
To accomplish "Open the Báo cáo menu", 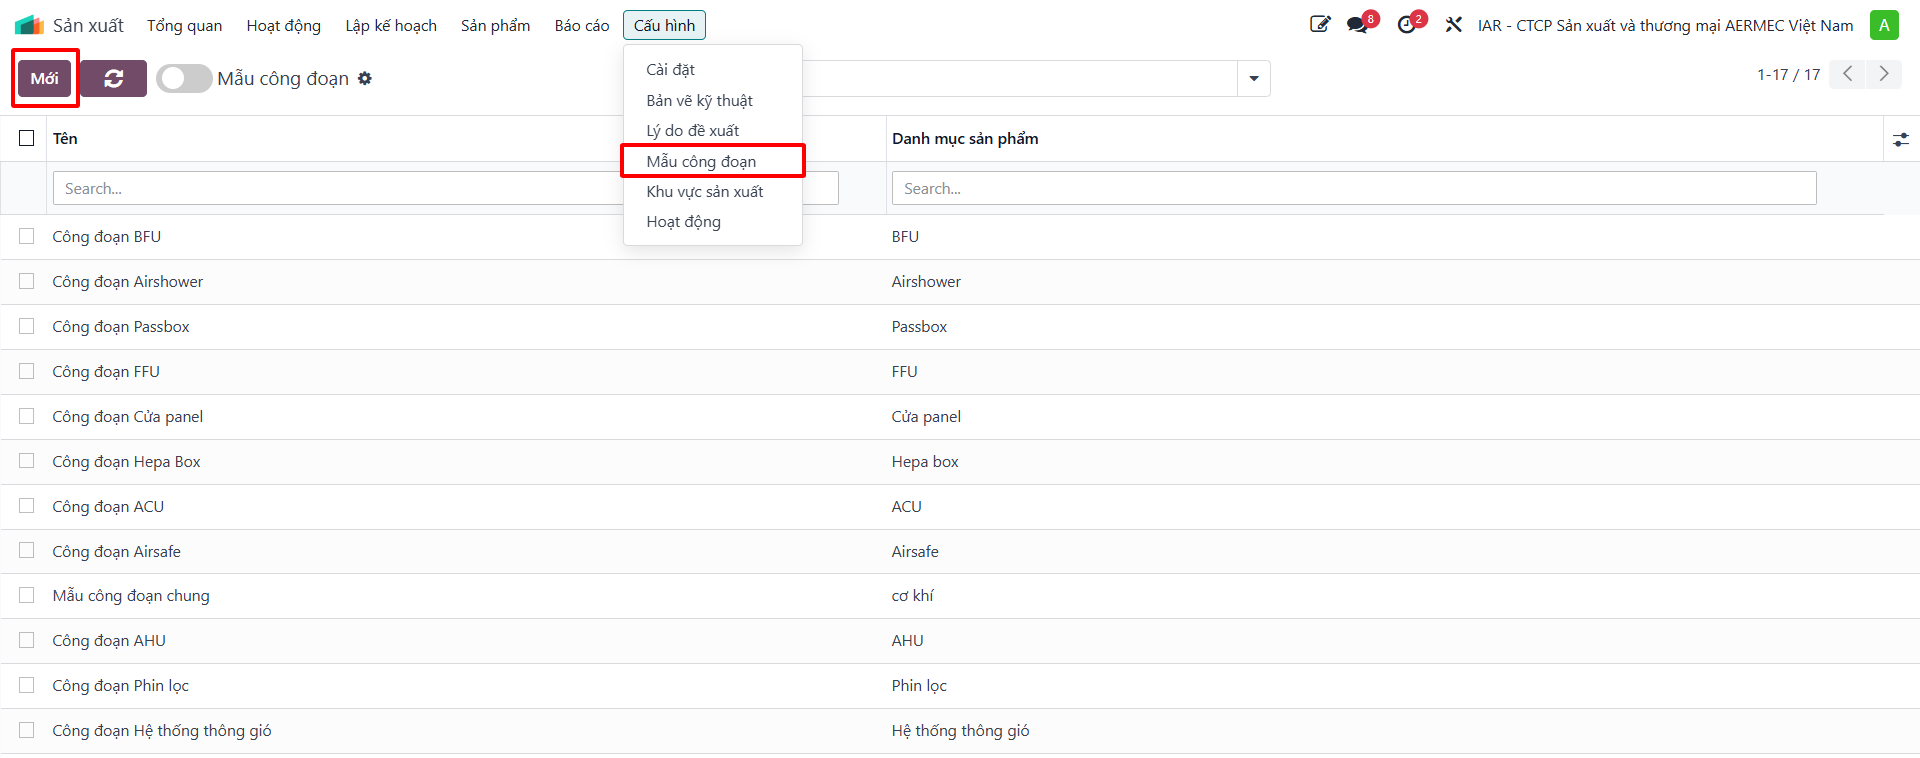I will tap(582, 25).
